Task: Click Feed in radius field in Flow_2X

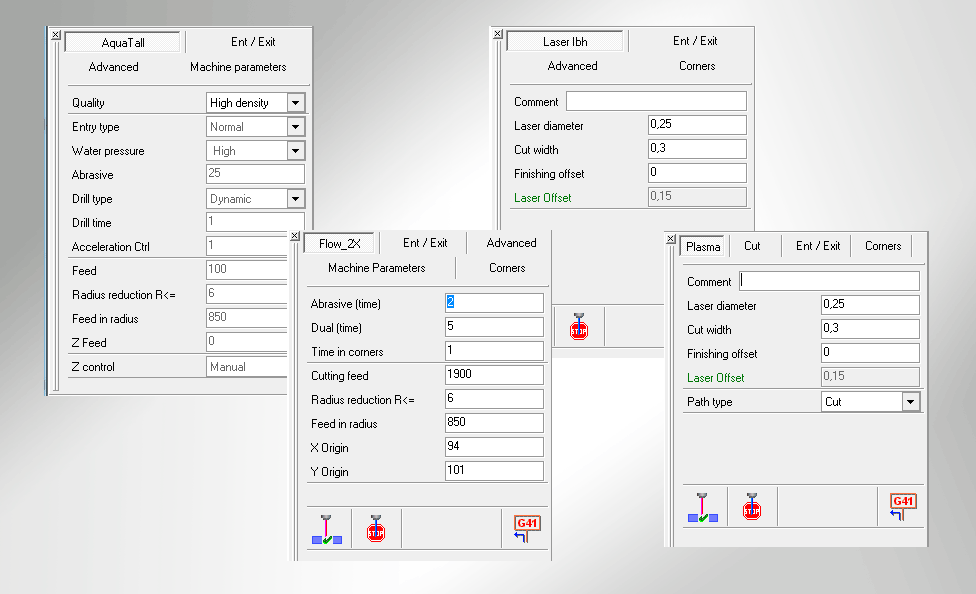Action: click(x=494, y=423)
